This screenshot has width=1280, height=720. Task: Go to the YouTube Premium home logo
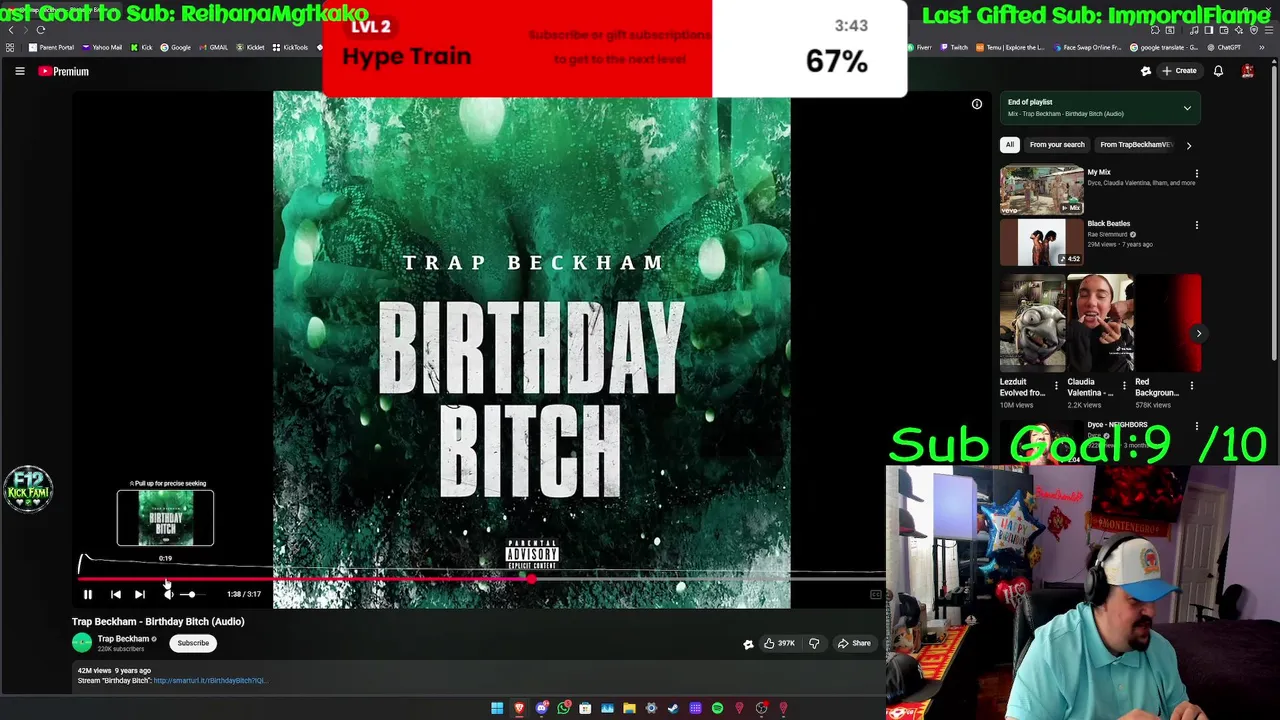point(64,71)
